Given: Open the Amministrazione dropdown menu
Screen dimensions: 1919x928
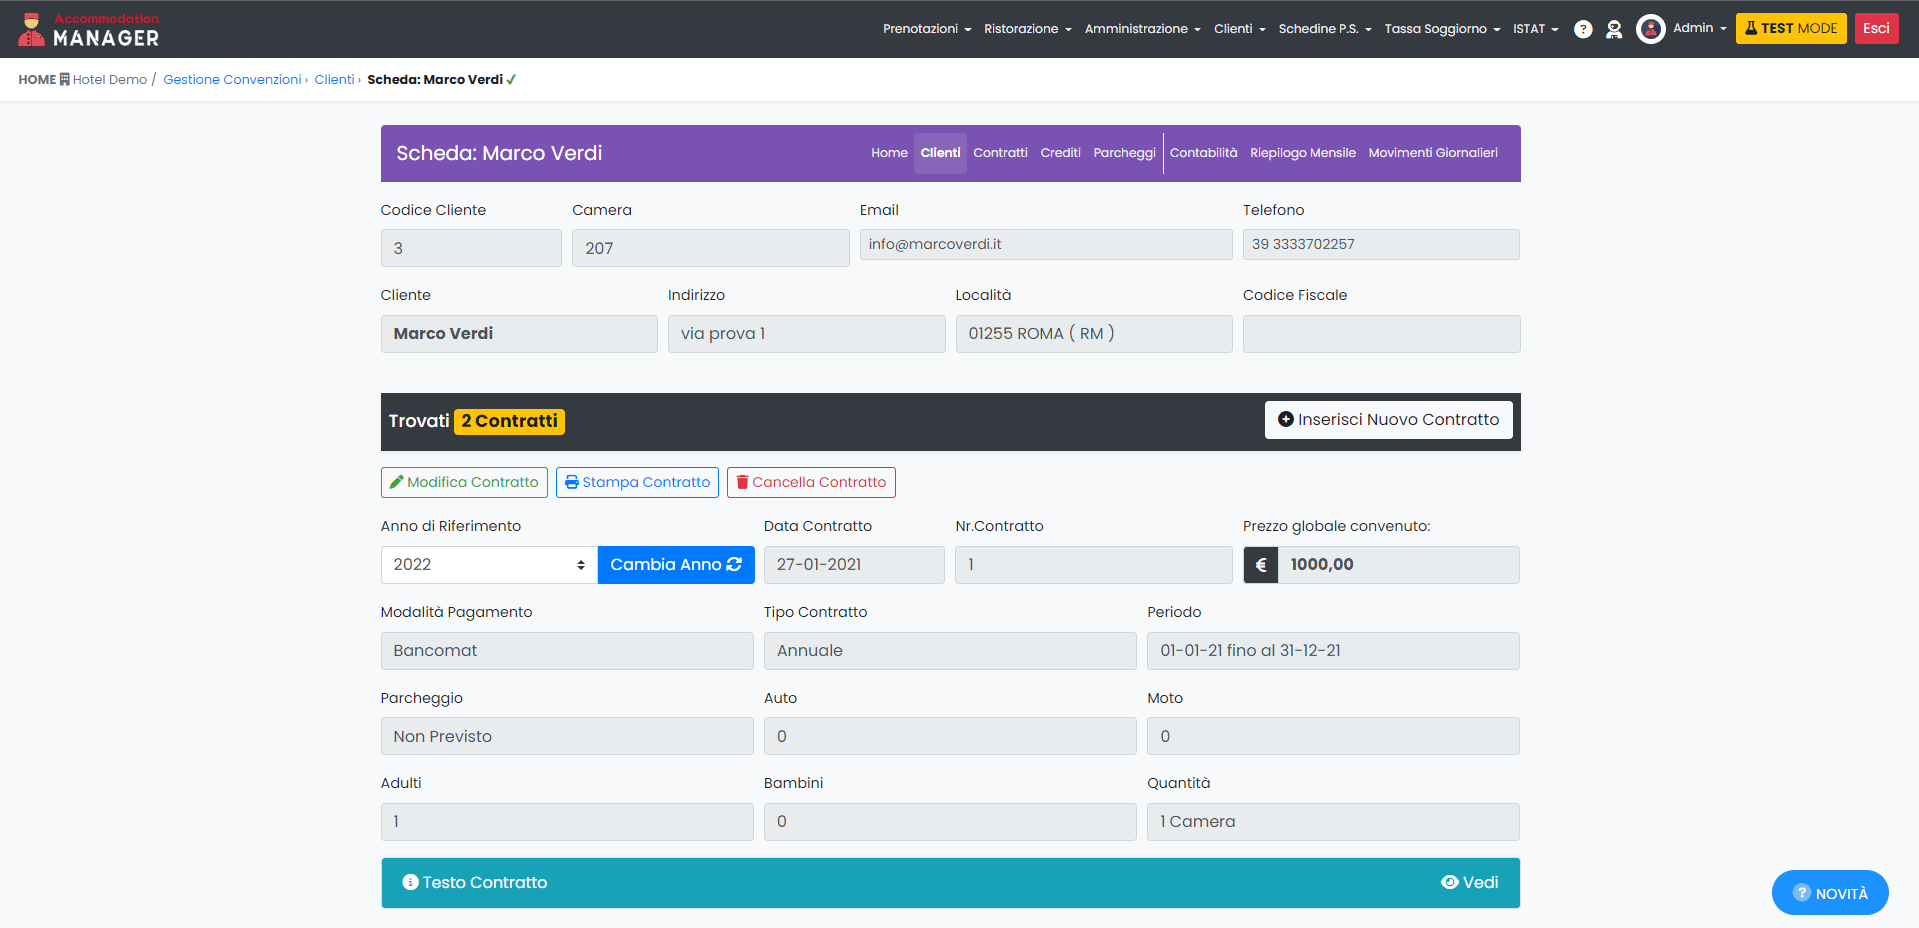Looking at the screenshot, I should tap(1142, 29).
